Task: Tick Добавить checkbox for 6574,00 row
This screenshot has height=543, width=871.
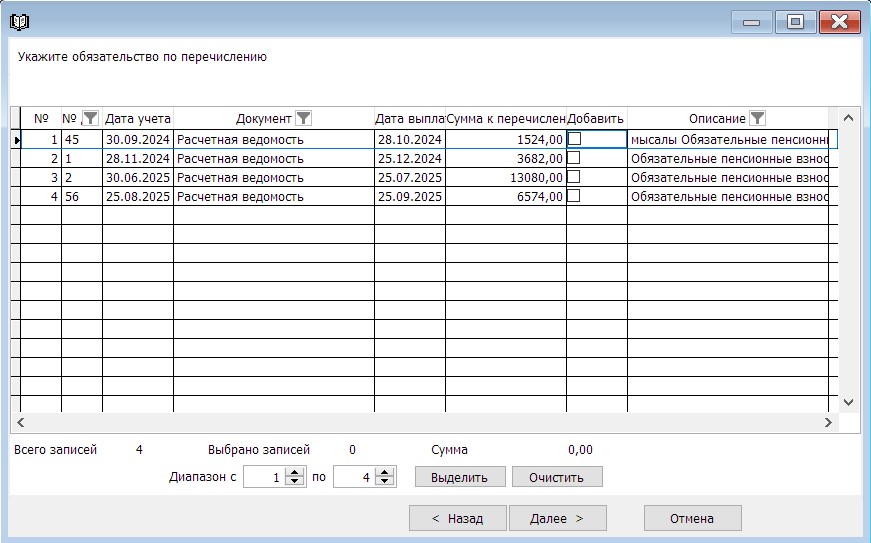Action: (574, 196)
